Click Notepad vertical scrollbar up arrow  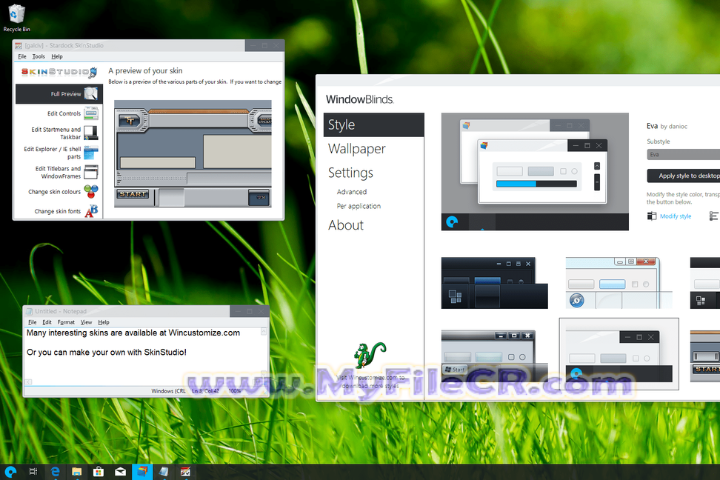point(264,331)
